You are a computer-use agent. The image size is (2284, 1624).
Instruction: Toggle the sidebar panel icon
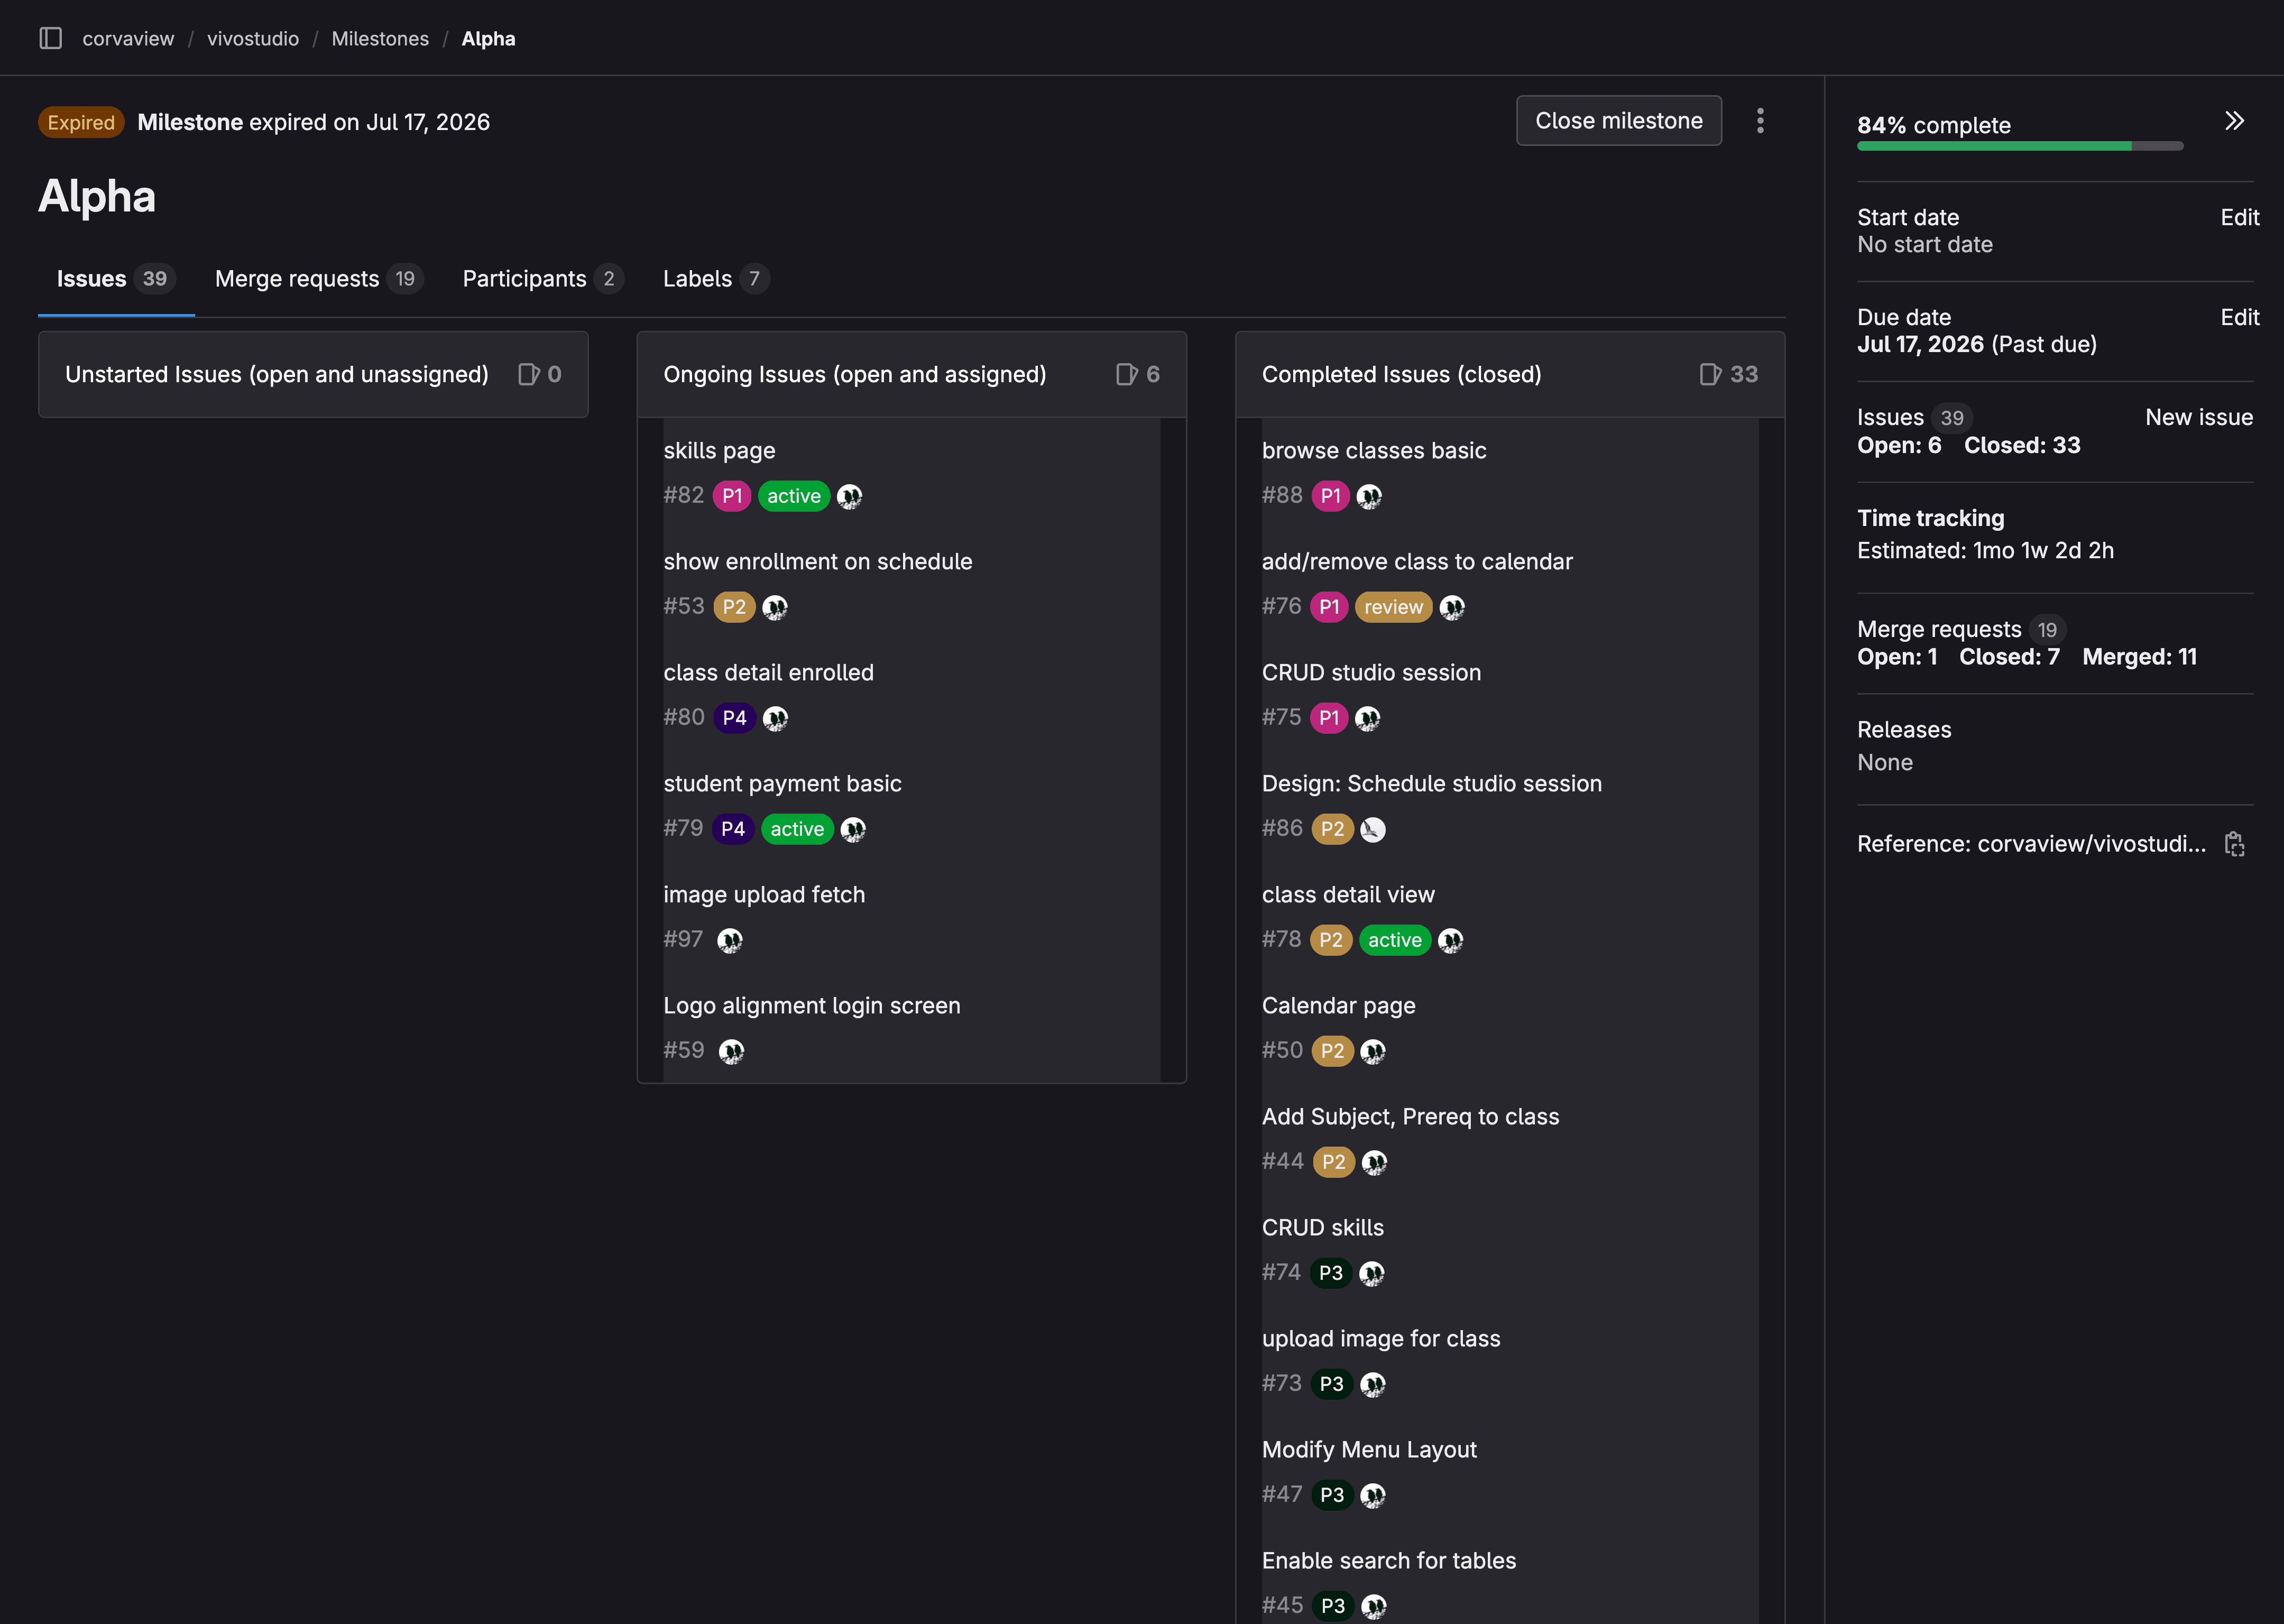(x=50, y=38)
